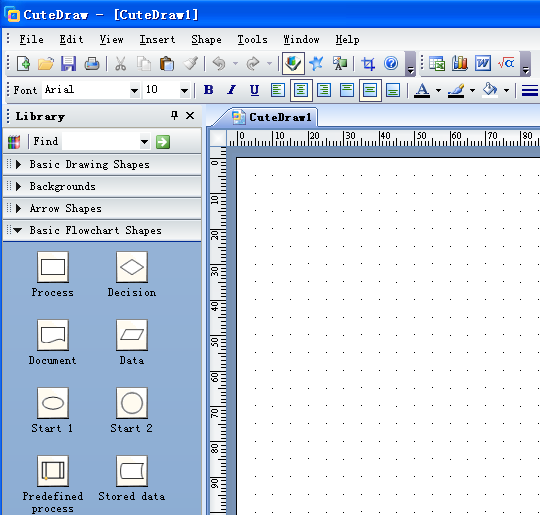The height and width of the screenshot is (515, 540).
Task: Apply line color with brush button
Action: click(456, 90)
